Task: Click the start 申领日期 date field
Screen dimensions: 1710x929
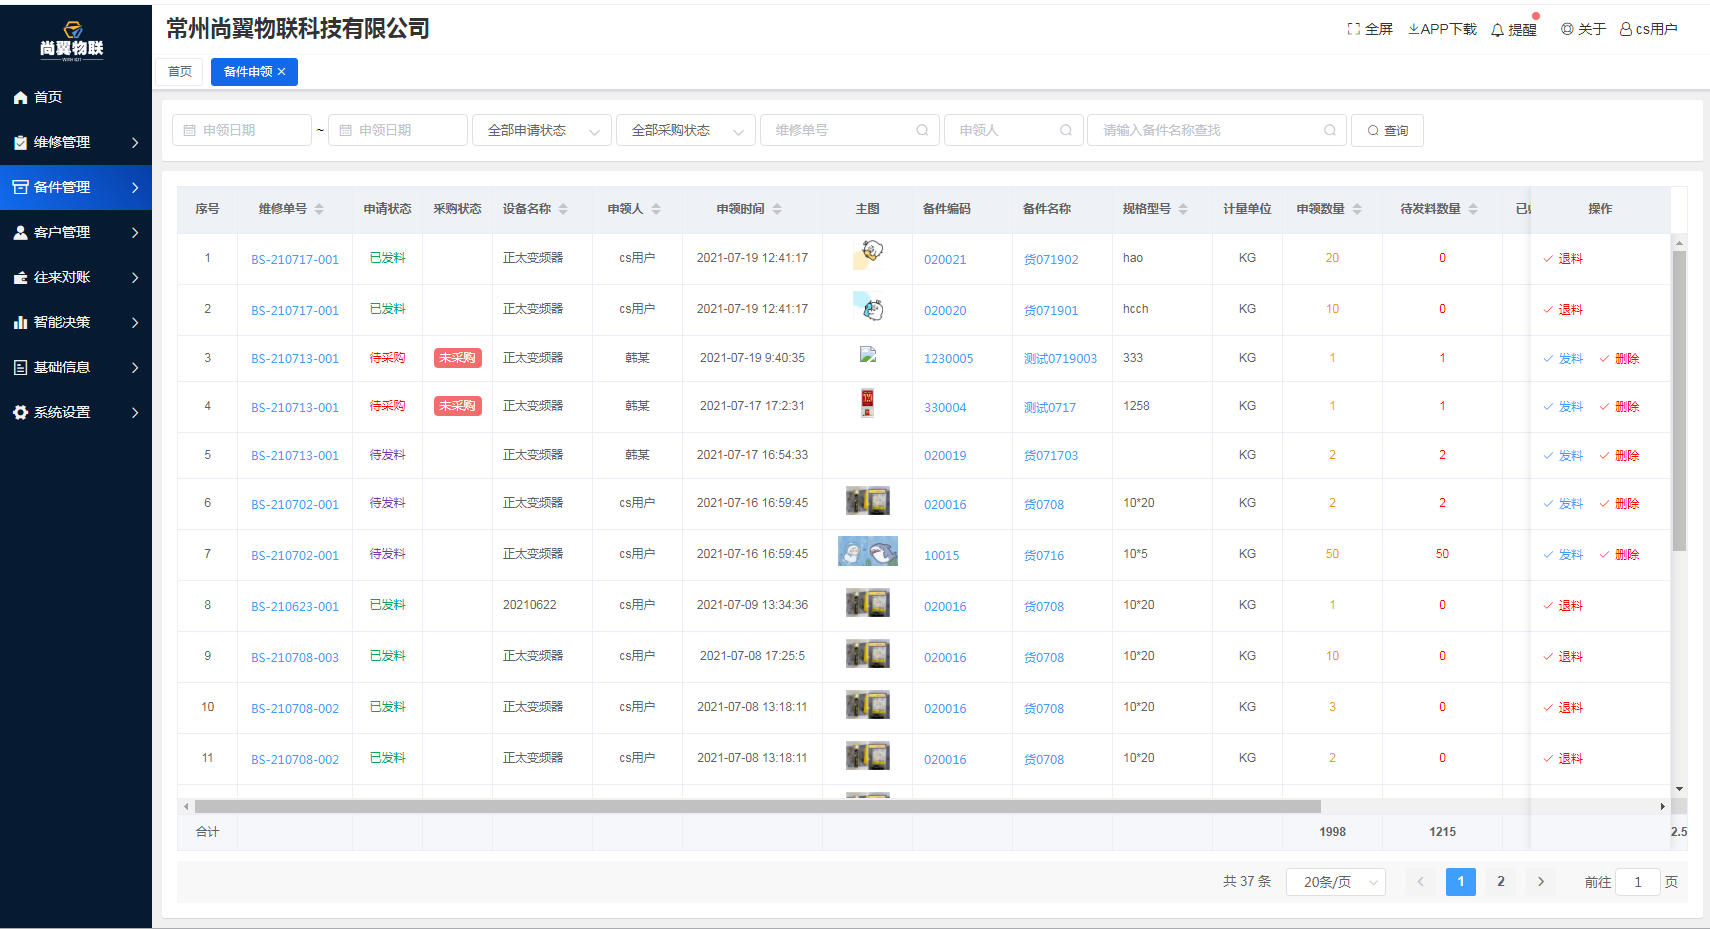Action: point(242,131)
